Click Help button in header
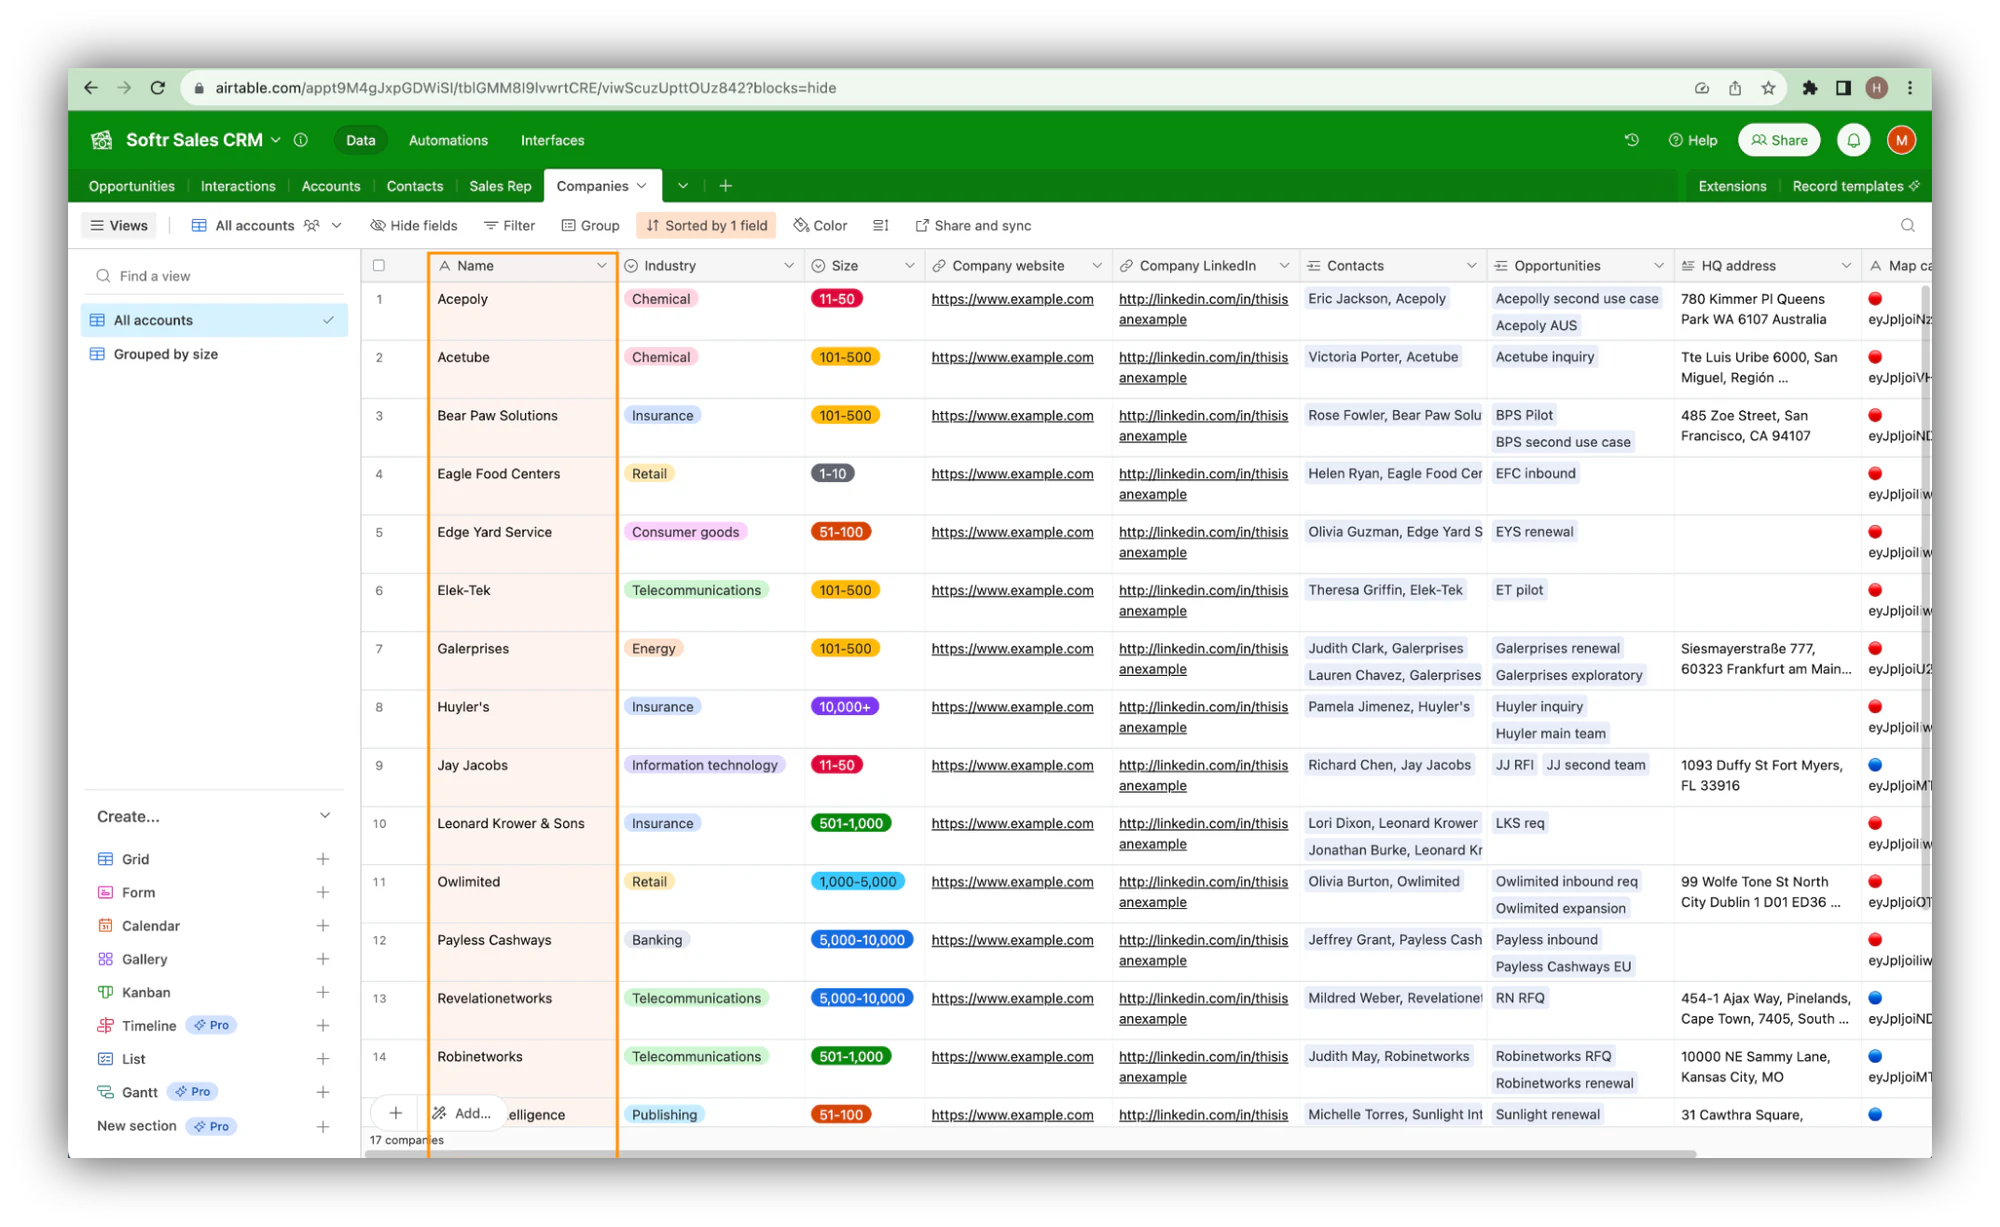The width and height of the screenshot is (2000, 1227). pos(1692,140)
